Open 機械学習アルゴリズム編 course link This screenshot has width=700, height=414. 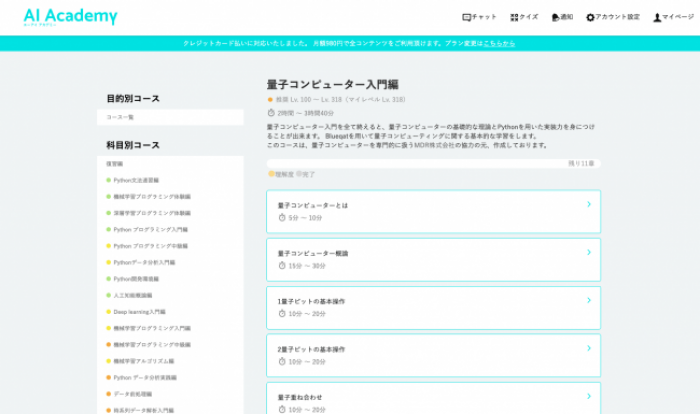point(143,360)
